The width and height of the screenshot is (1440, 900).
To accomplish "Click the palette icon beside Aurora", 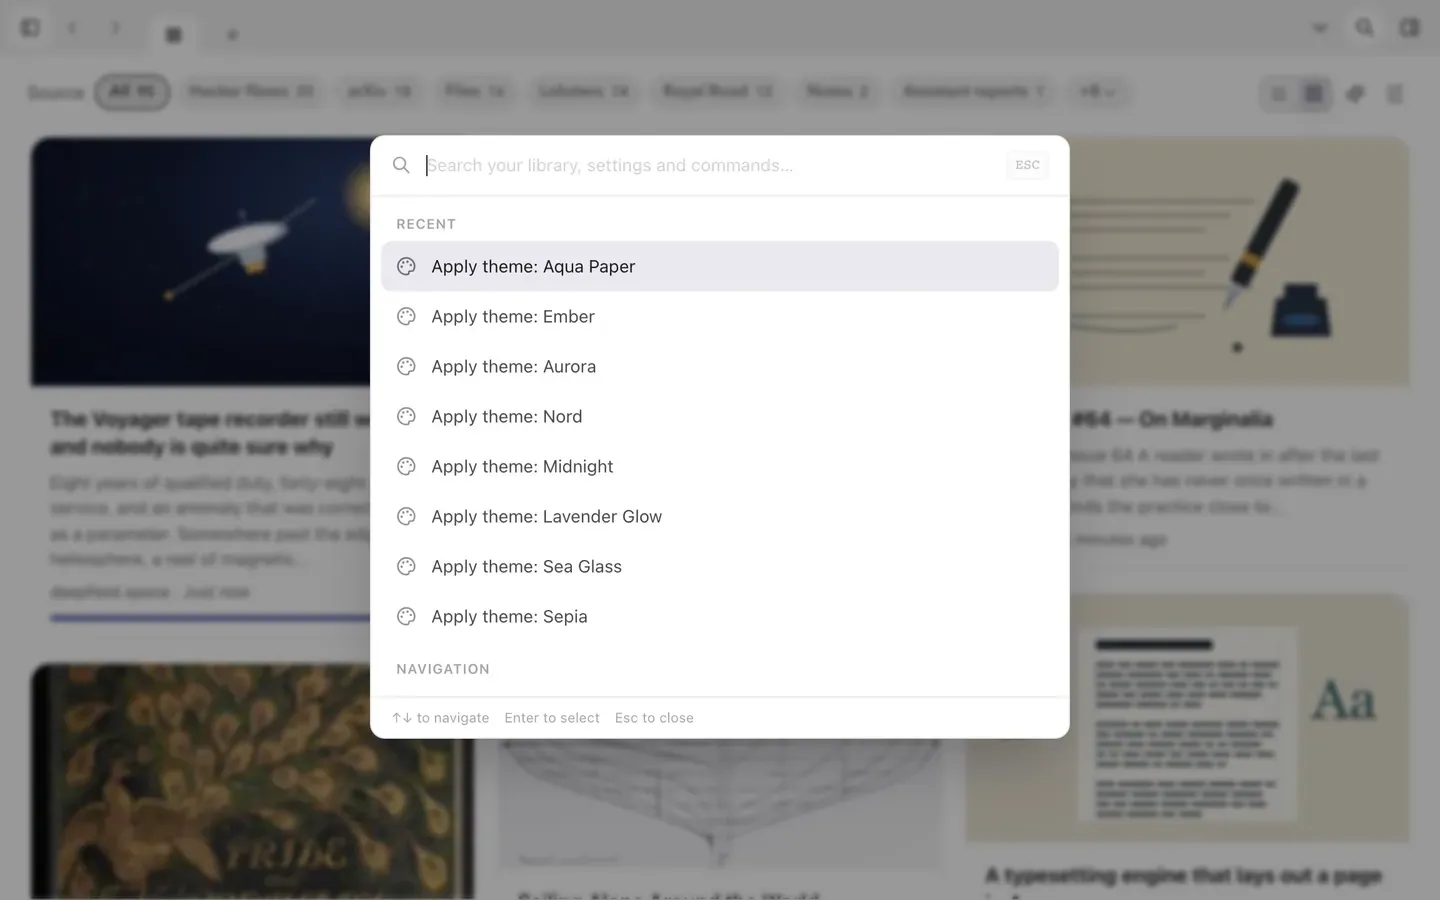I will [x=406, y=366].
